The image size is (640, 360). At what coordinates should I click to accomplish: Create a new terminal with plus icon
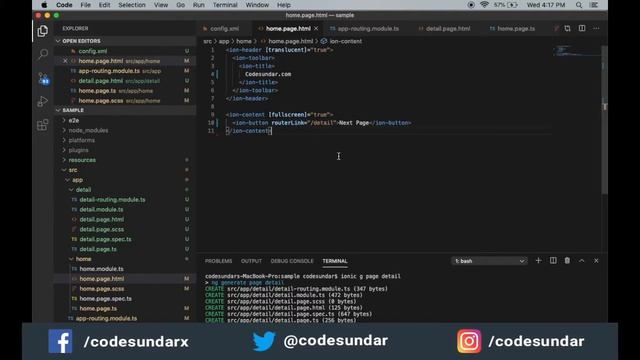[538, 260]
